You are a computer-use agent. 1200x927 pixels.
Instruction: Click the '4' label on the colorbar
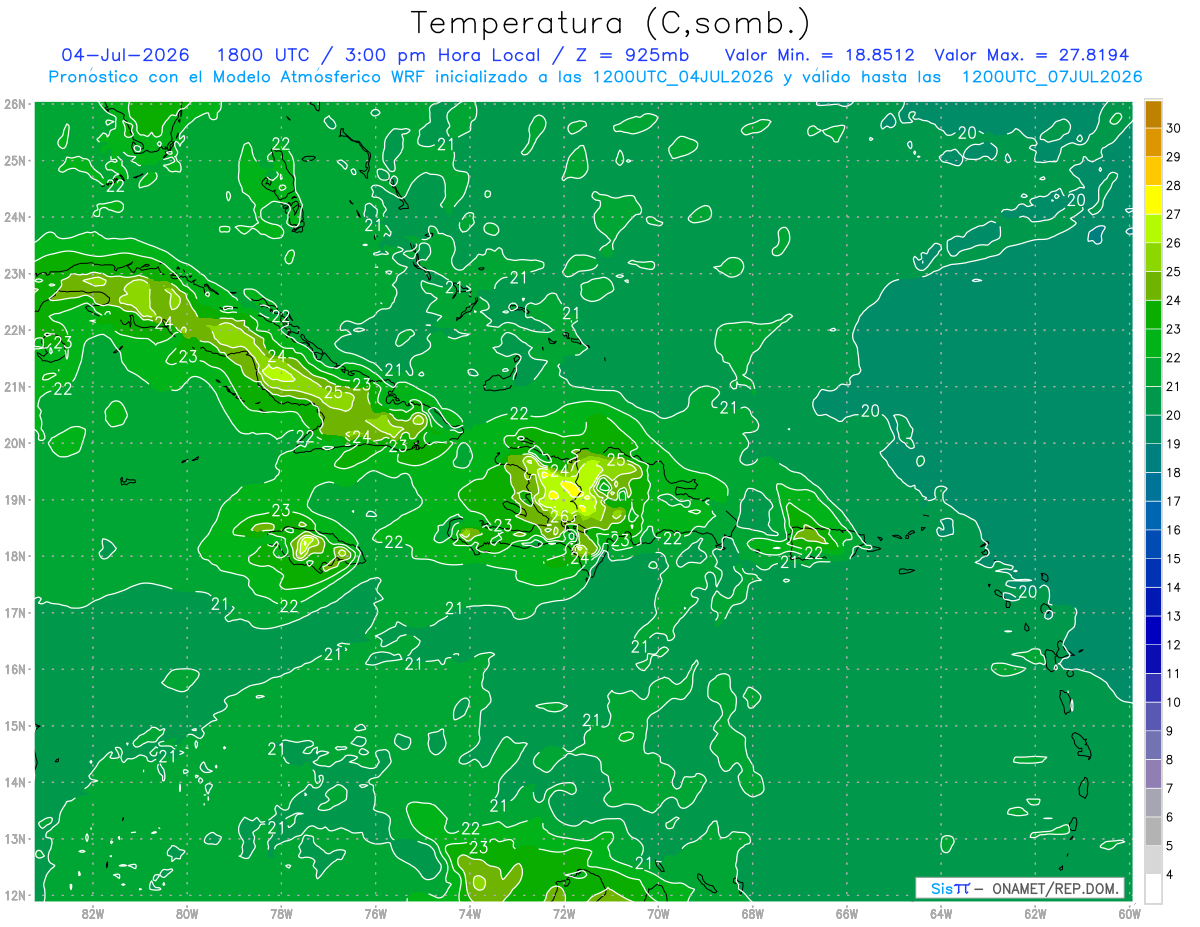click(x=1170, y=874)
